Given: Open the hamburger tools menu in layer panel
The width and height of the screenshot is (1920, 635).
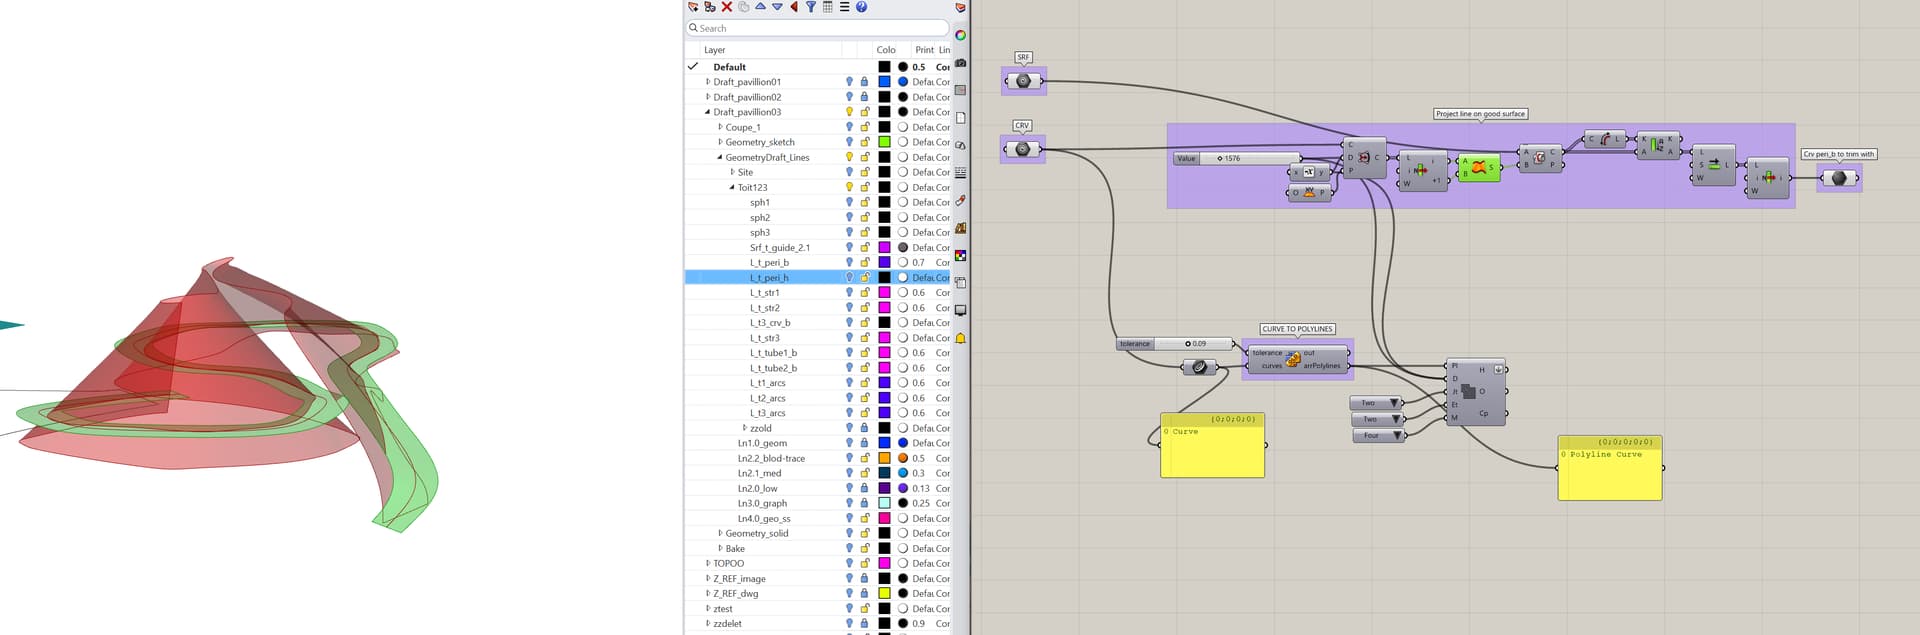Looking at the screenshot, I should 844,7.
